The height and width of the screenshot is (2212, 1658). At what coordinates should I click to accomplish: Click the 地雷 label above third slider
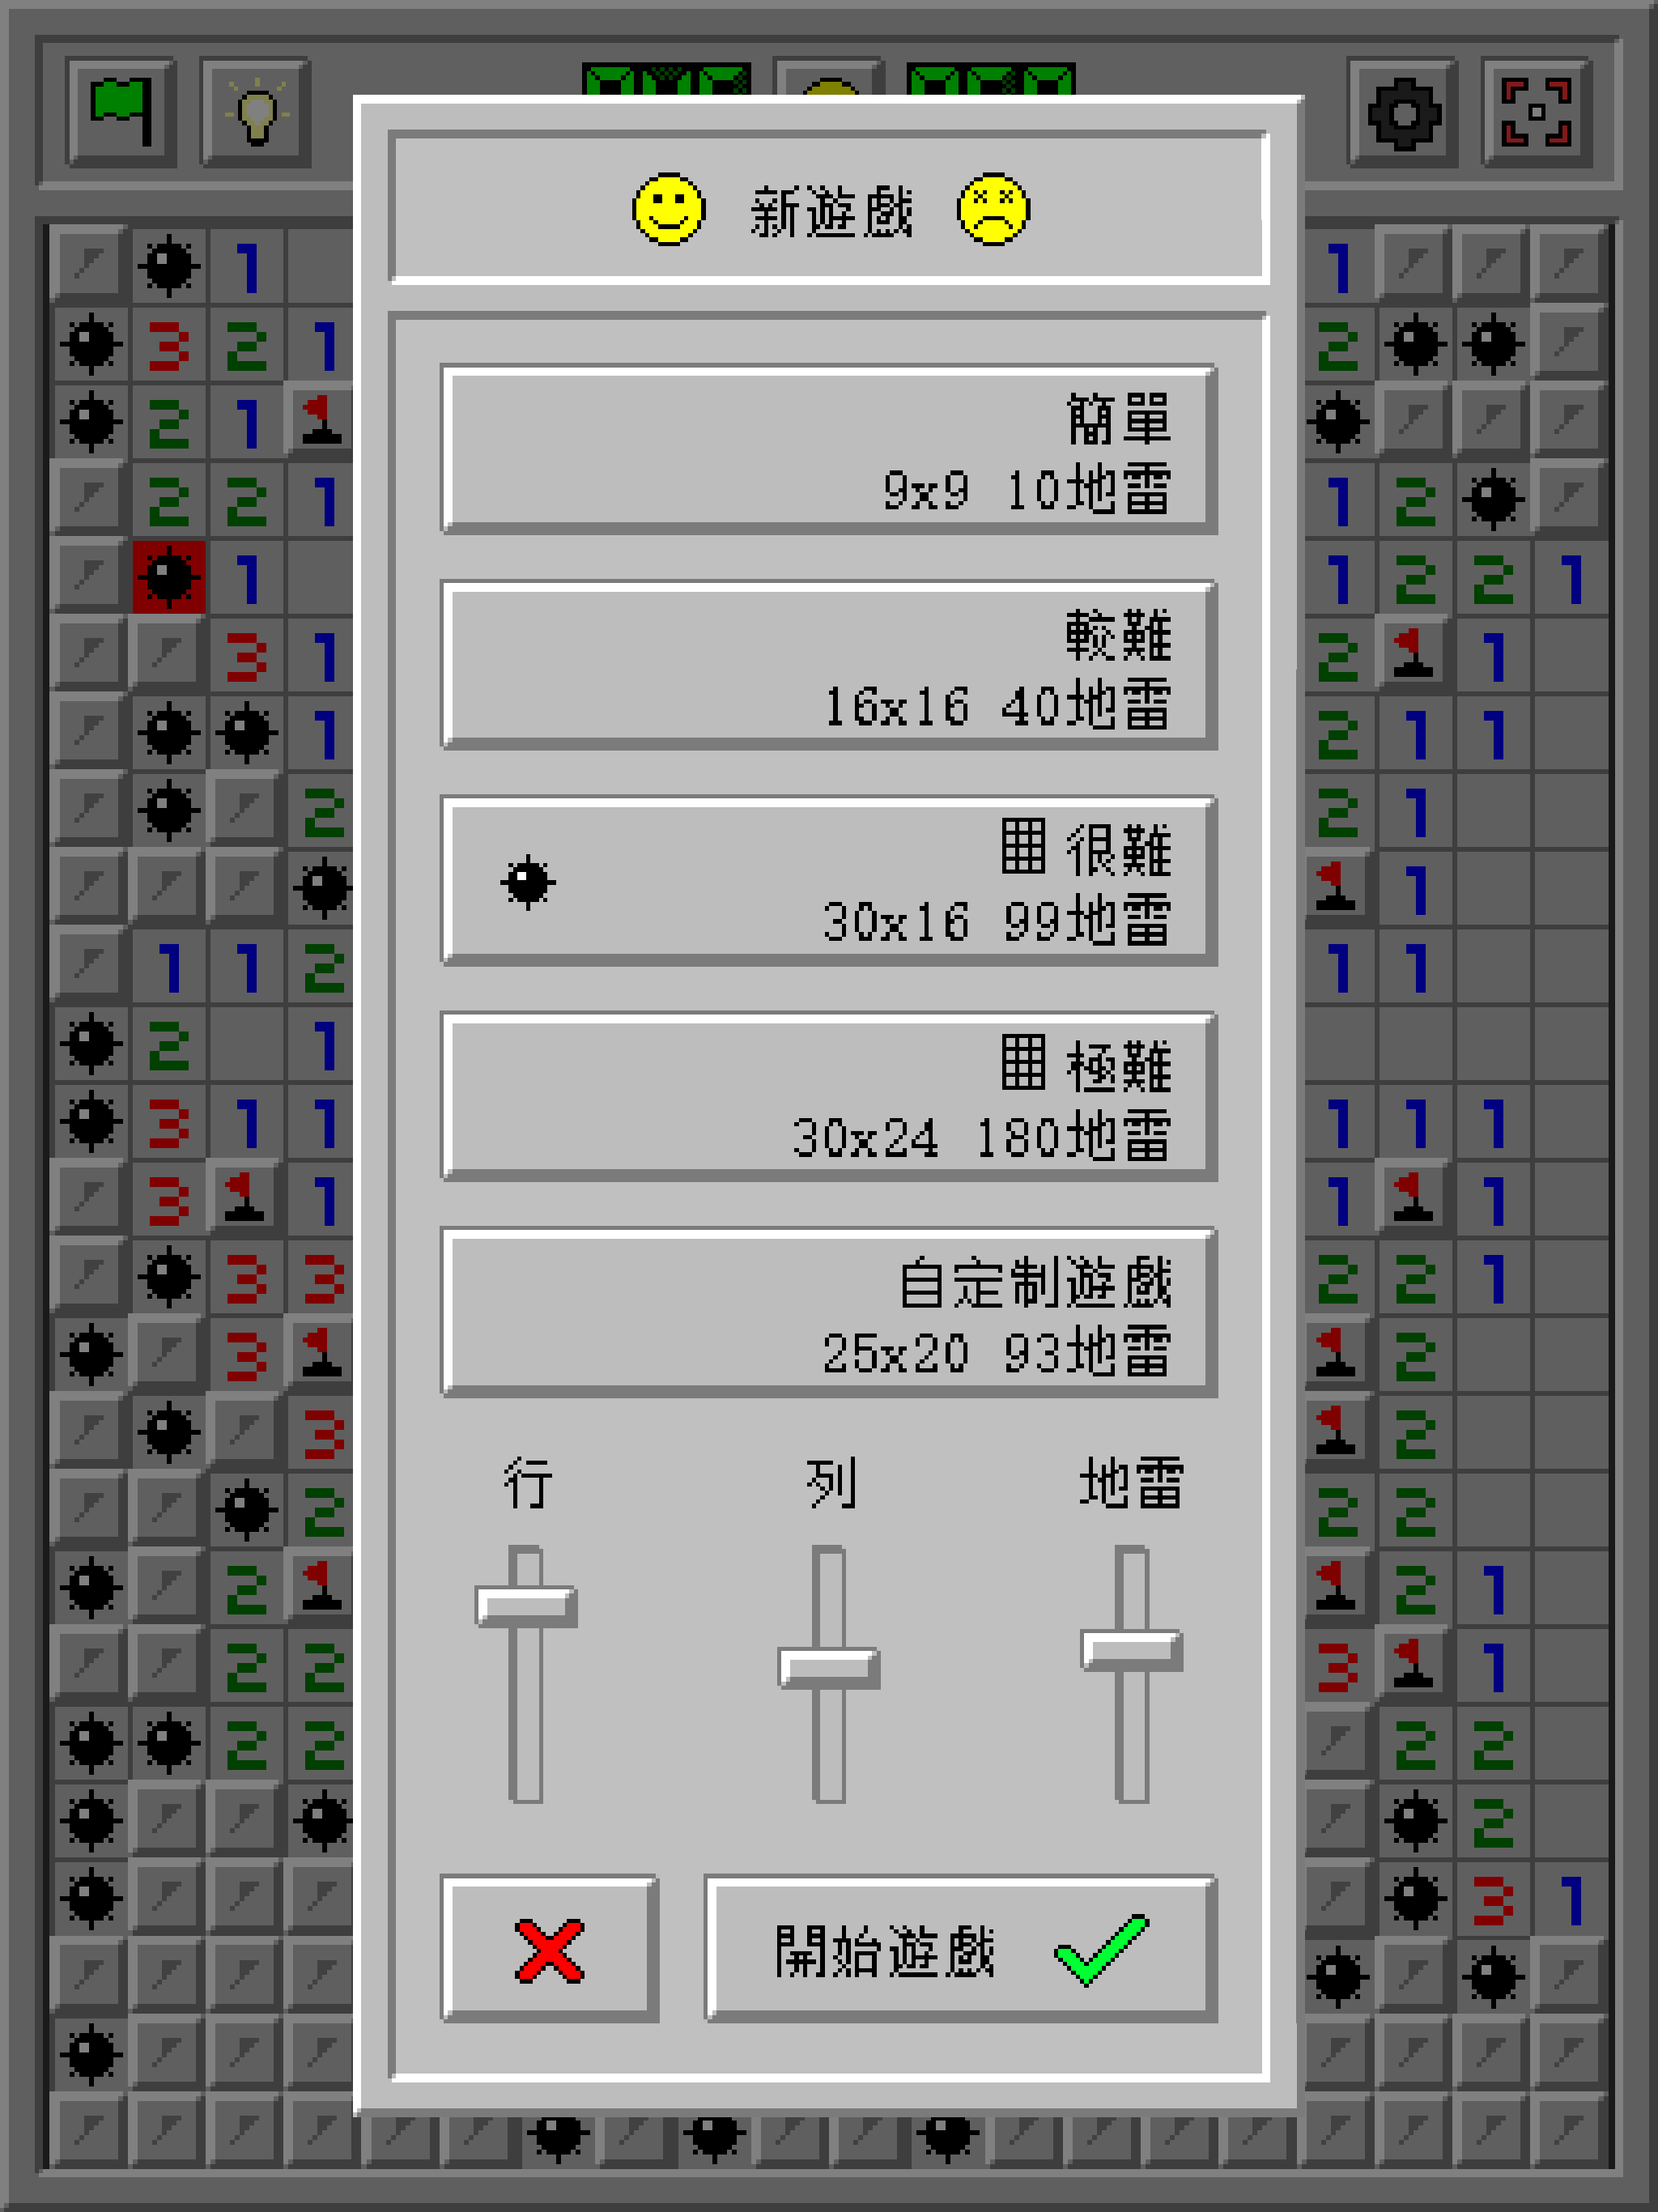(x=1132, y=1482)
